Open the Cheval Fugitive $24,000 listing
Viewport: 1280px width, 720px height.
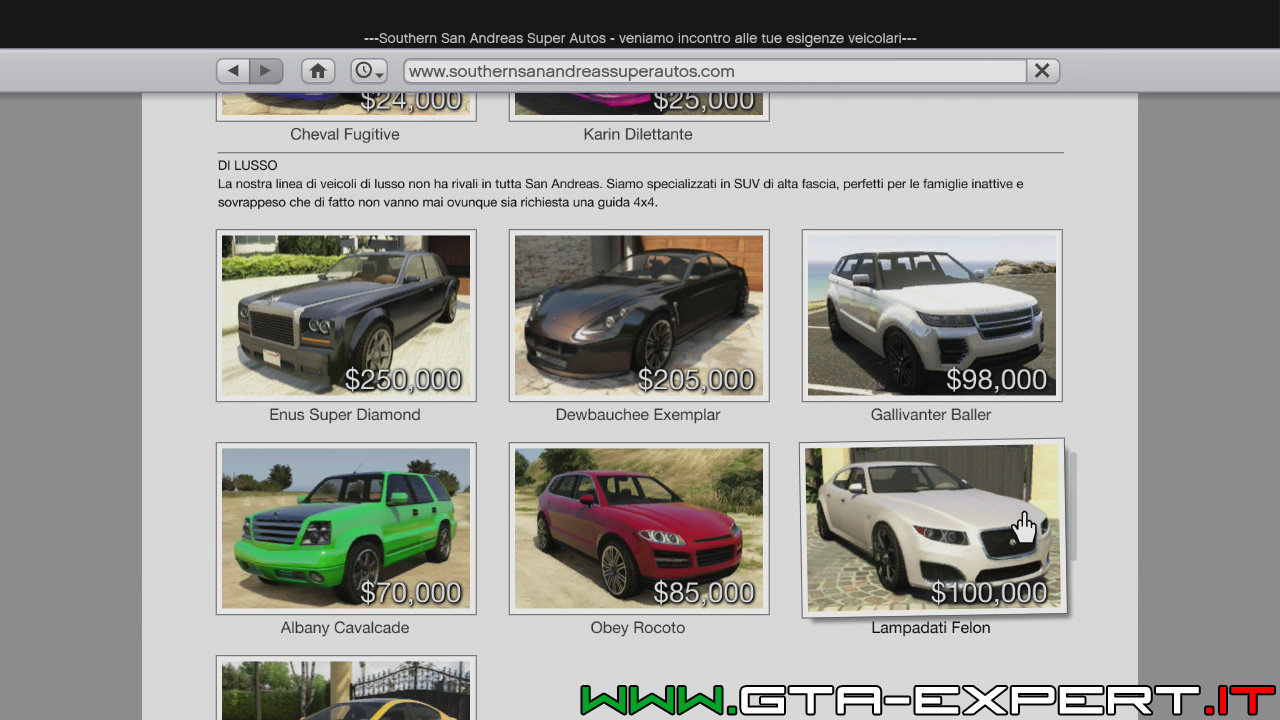coord(346,106)
